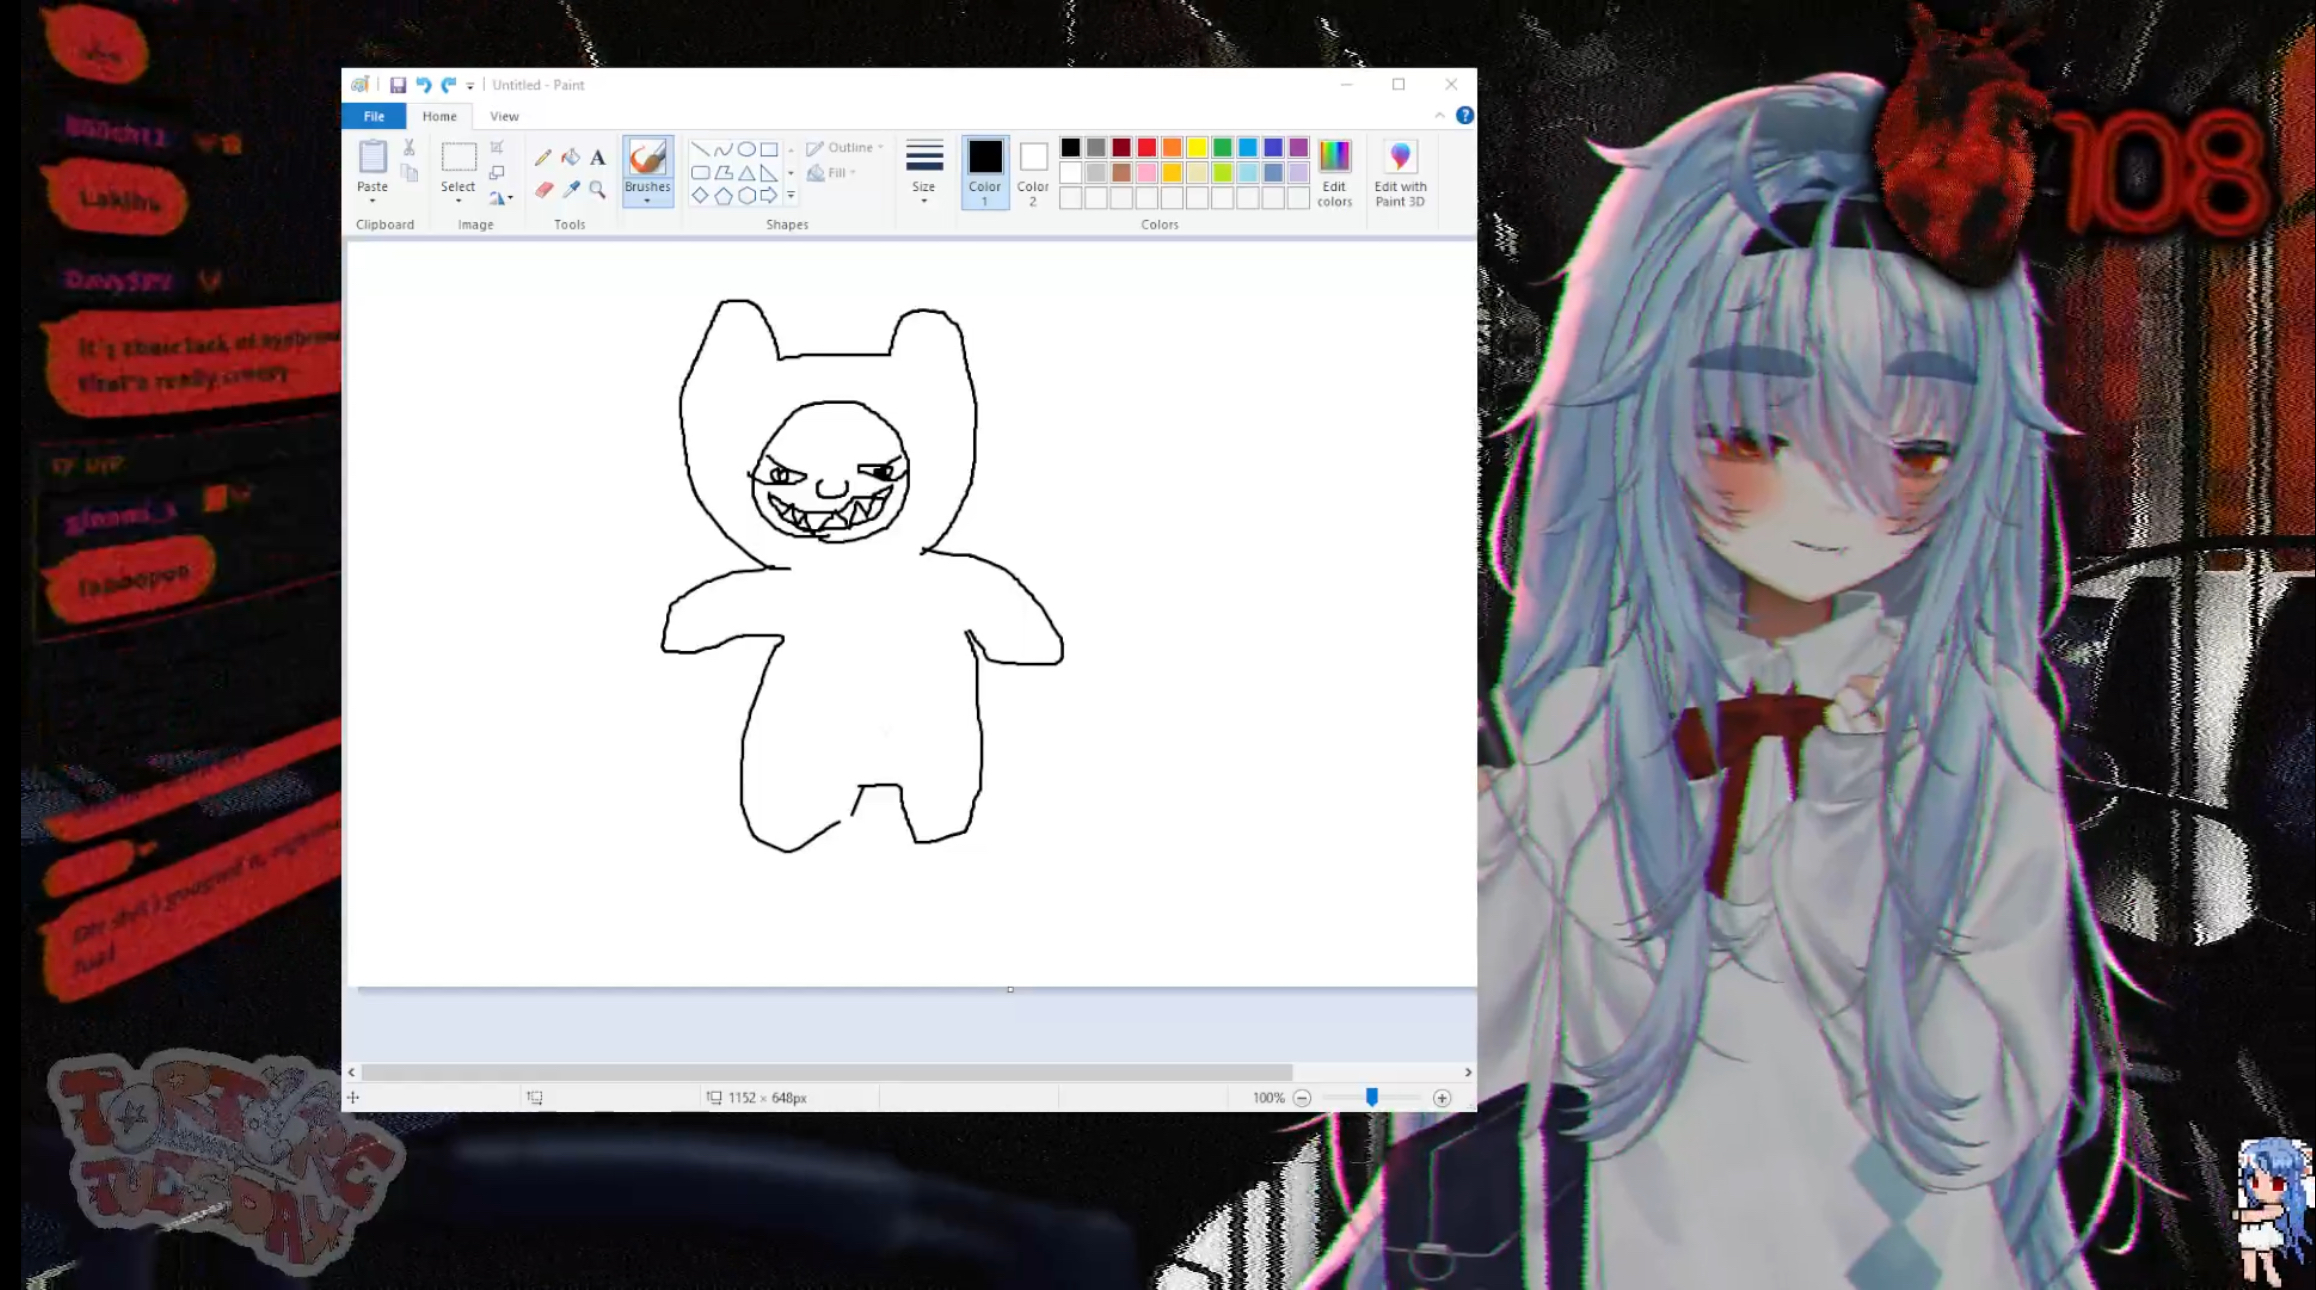Select the Fill with color bucket tool
Image resolution: width=2316 pixels, height=1290 pixels.
pyautogui.click(x=570, y=157)
